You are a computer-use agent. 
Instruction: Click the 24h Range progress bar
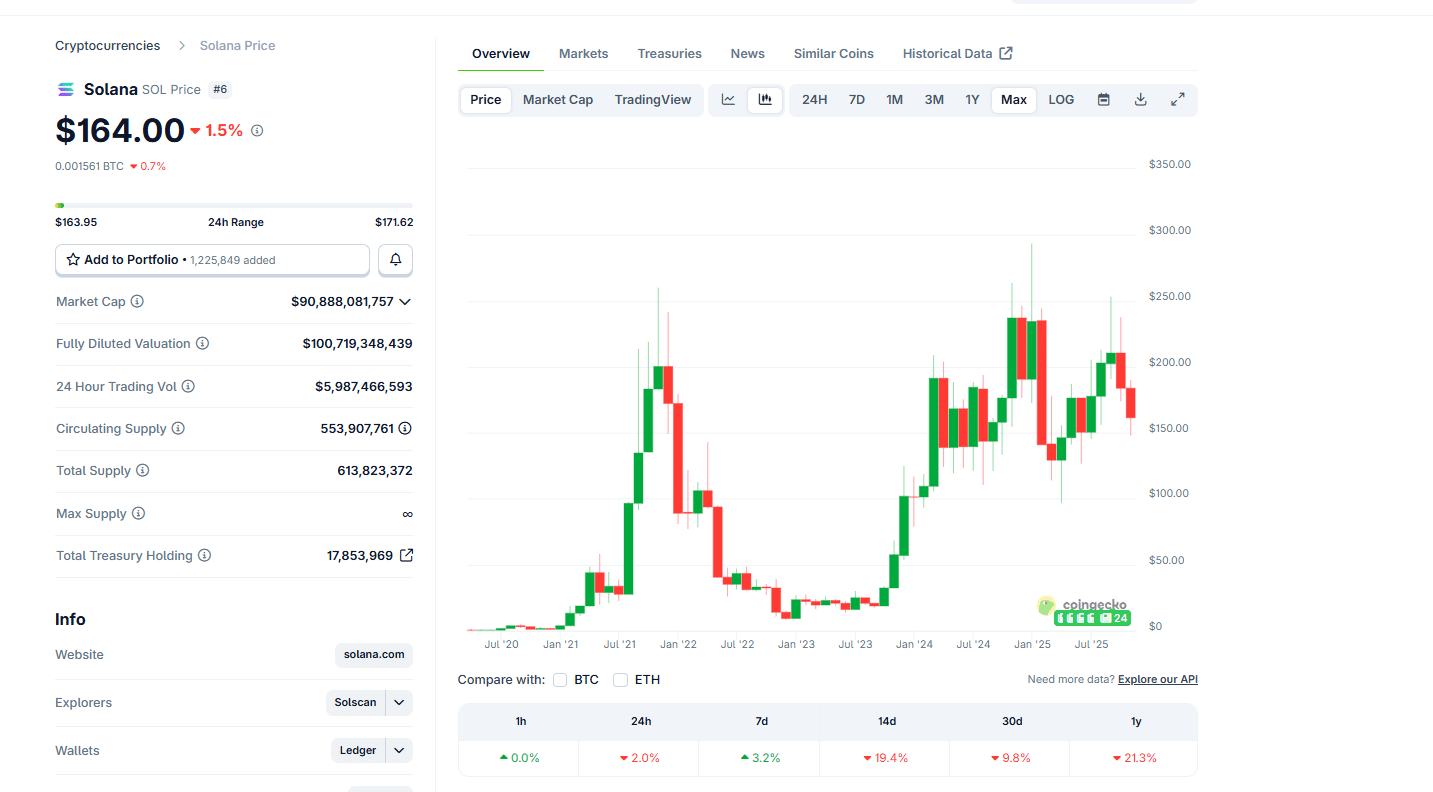235,204
